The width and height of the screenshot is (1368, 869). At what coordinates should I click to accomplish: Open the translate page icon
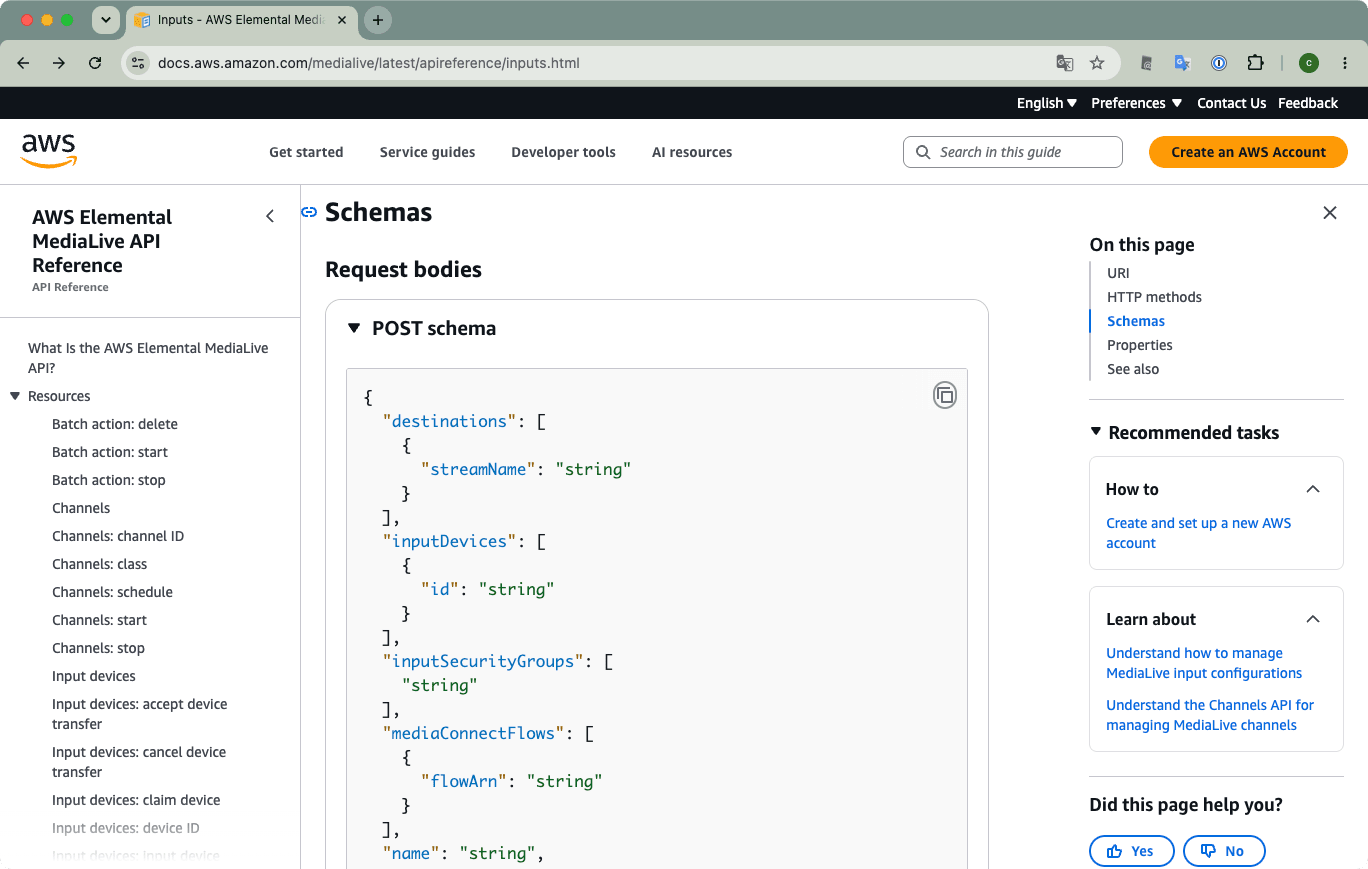(1065, 63)
